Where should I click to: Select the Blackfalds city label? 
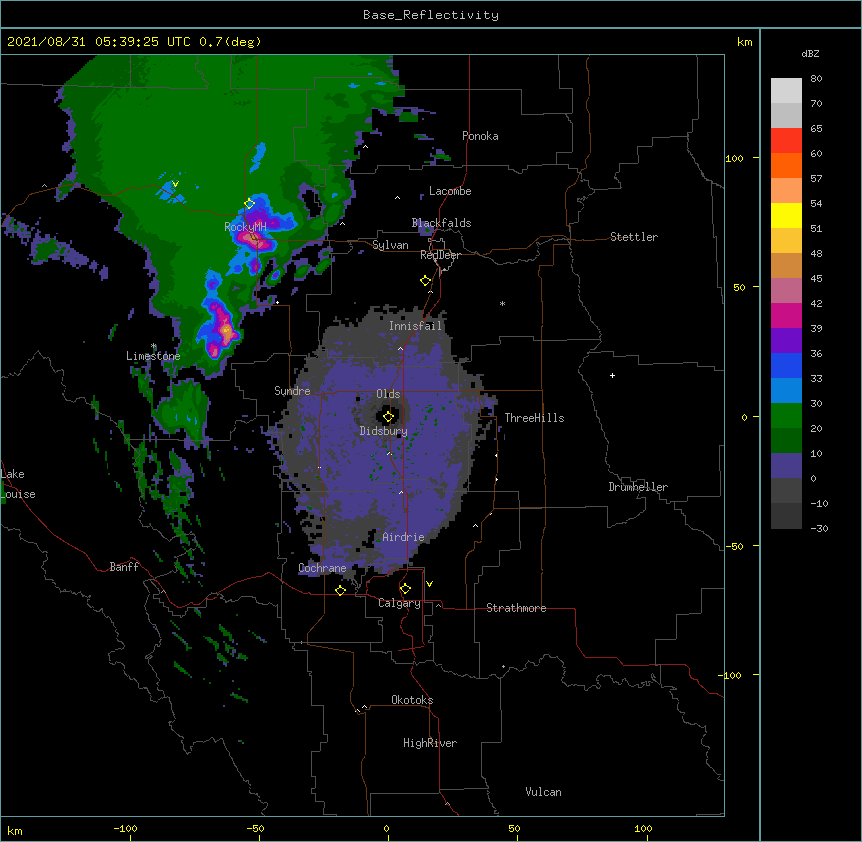441,223
